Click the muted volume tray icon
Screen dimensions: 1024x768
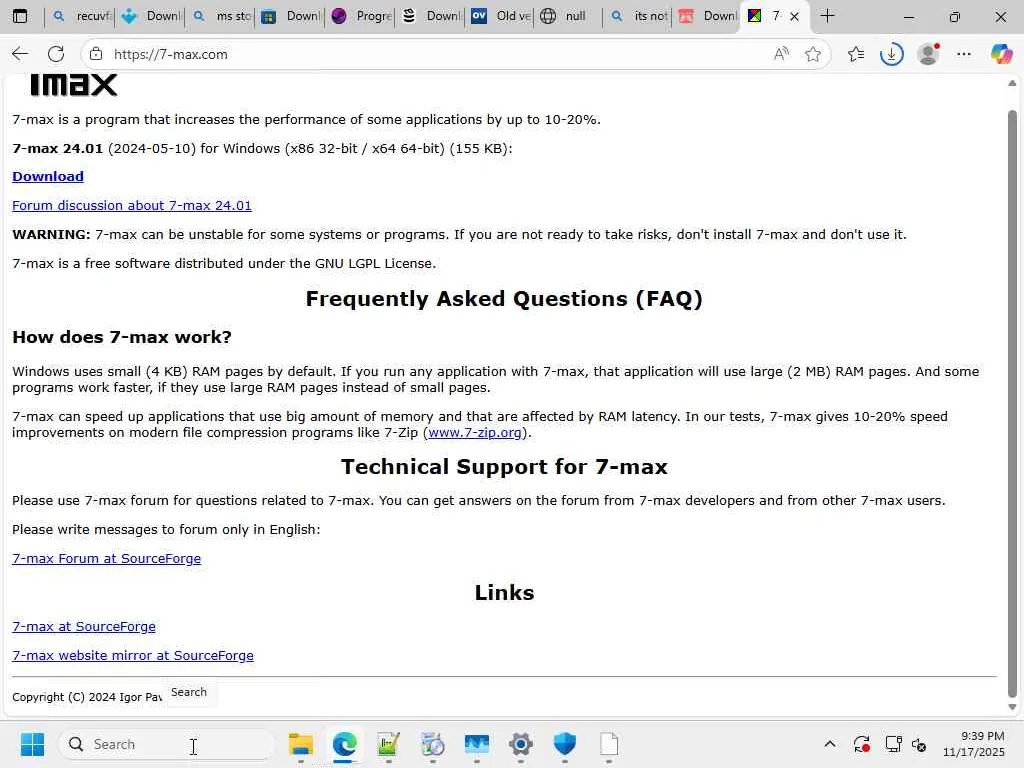(x=919, y=744)
